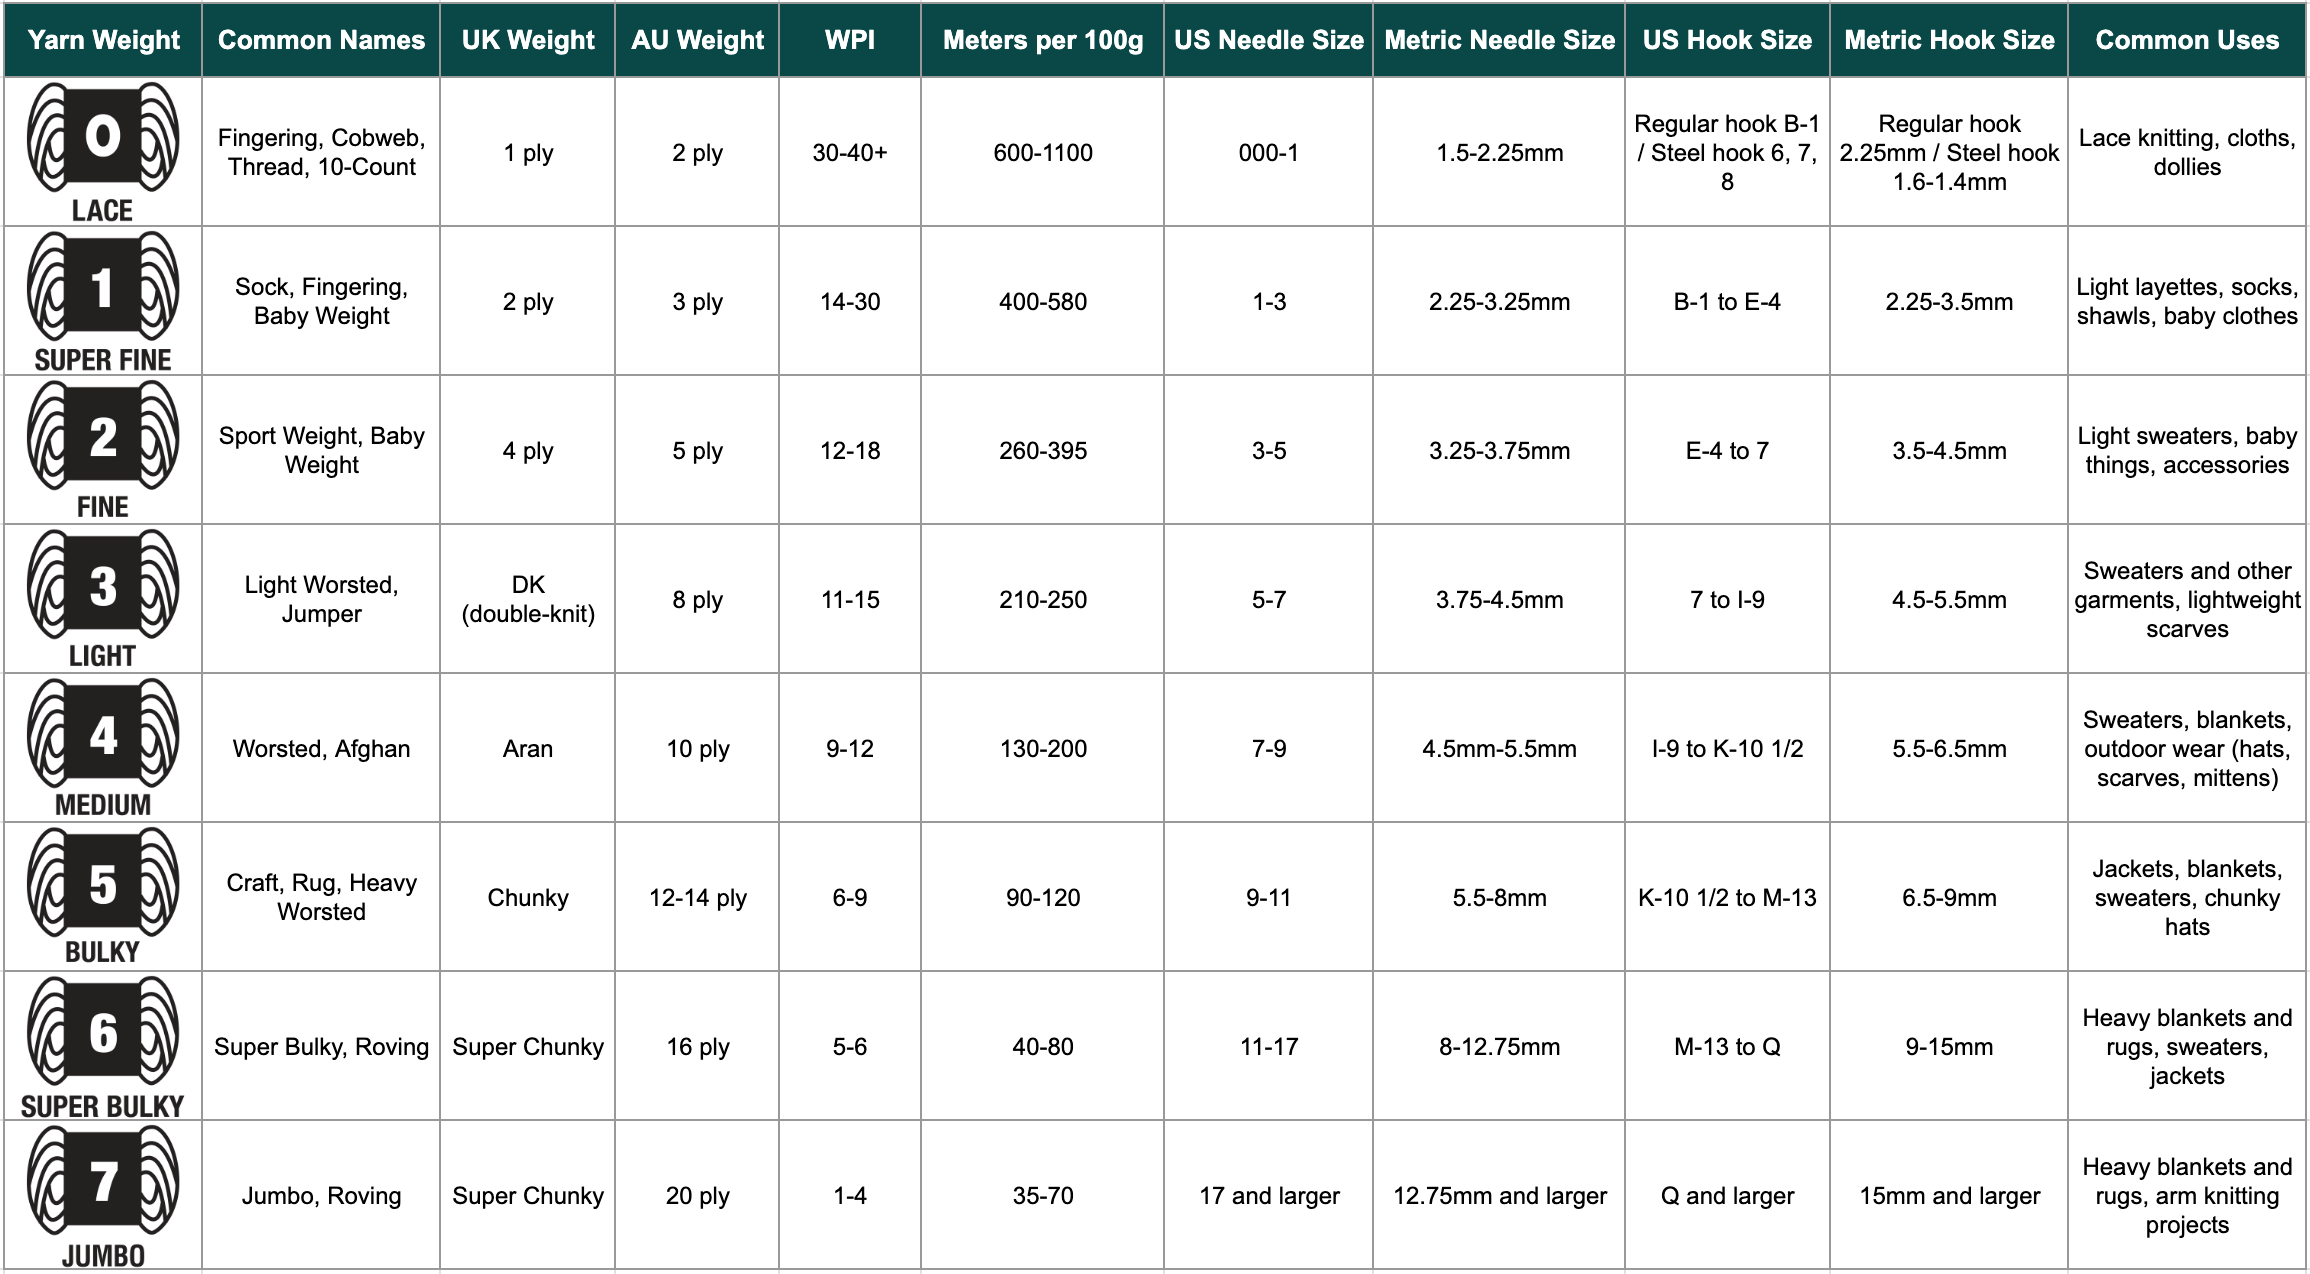Click the '260-395' meters cell
This screenshot has height=1274, width=2310.
pyautogui.click(x=1043, y=450)
